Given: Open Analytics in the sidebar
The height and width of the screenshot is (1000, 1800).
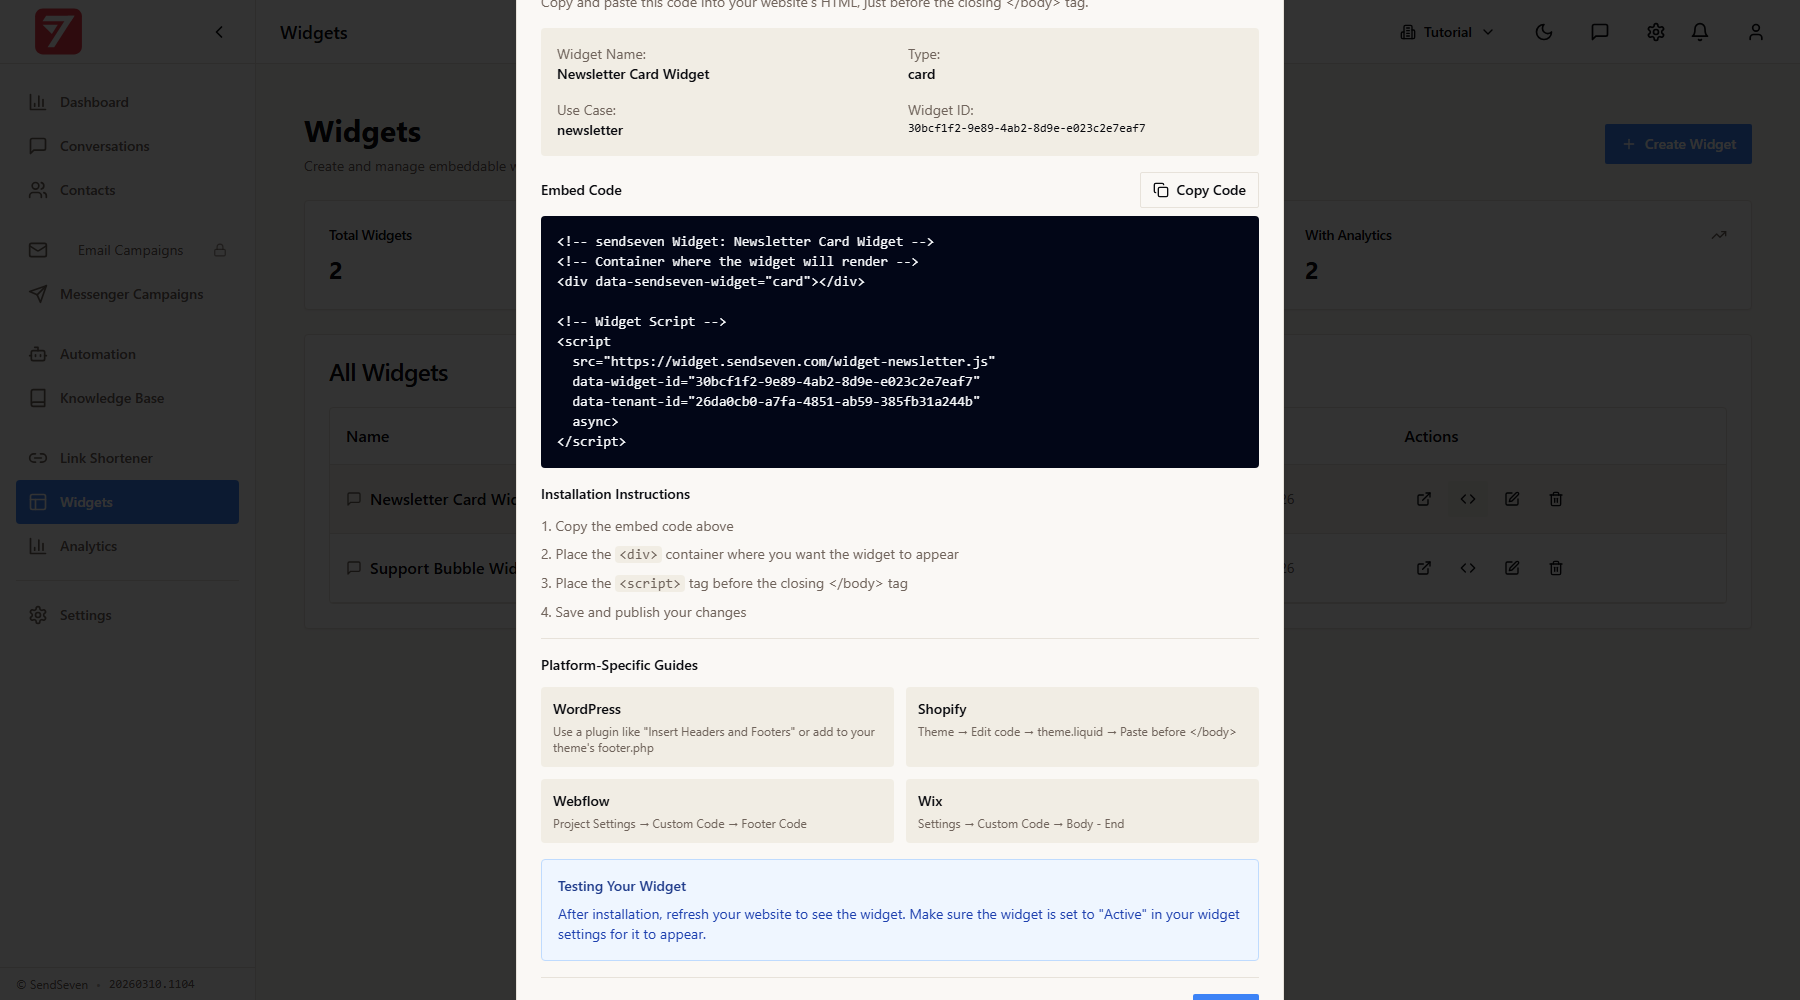Looking at the screenshot, I should click(x=127, y=546).
